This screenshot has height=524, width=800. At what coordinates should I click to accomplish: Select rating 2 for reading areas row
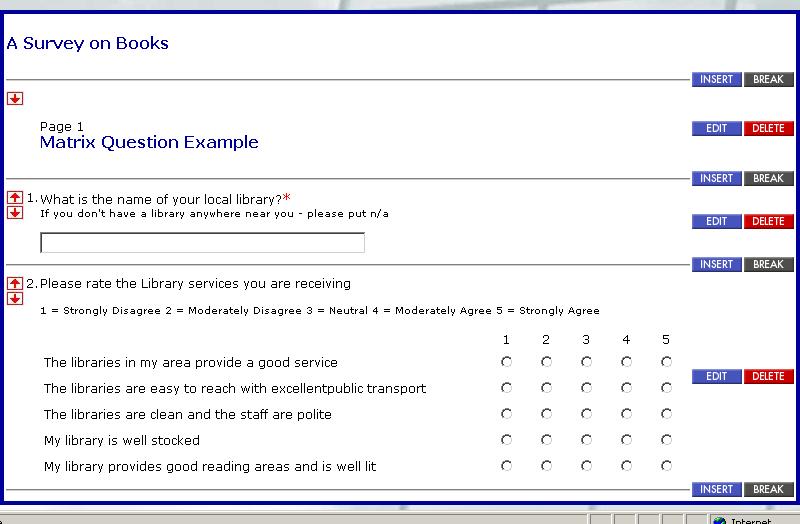(x=546, y=466)
